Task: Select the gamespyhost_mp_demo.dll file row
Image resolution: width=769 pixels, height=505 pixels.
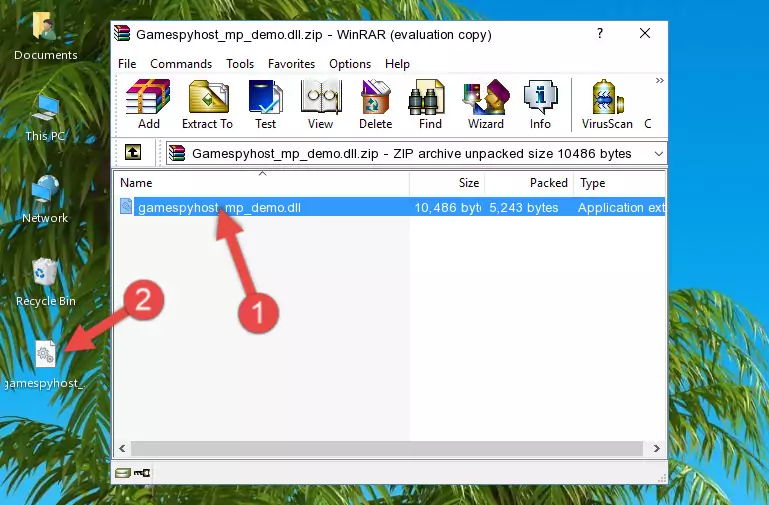Action: coord(390,207)
